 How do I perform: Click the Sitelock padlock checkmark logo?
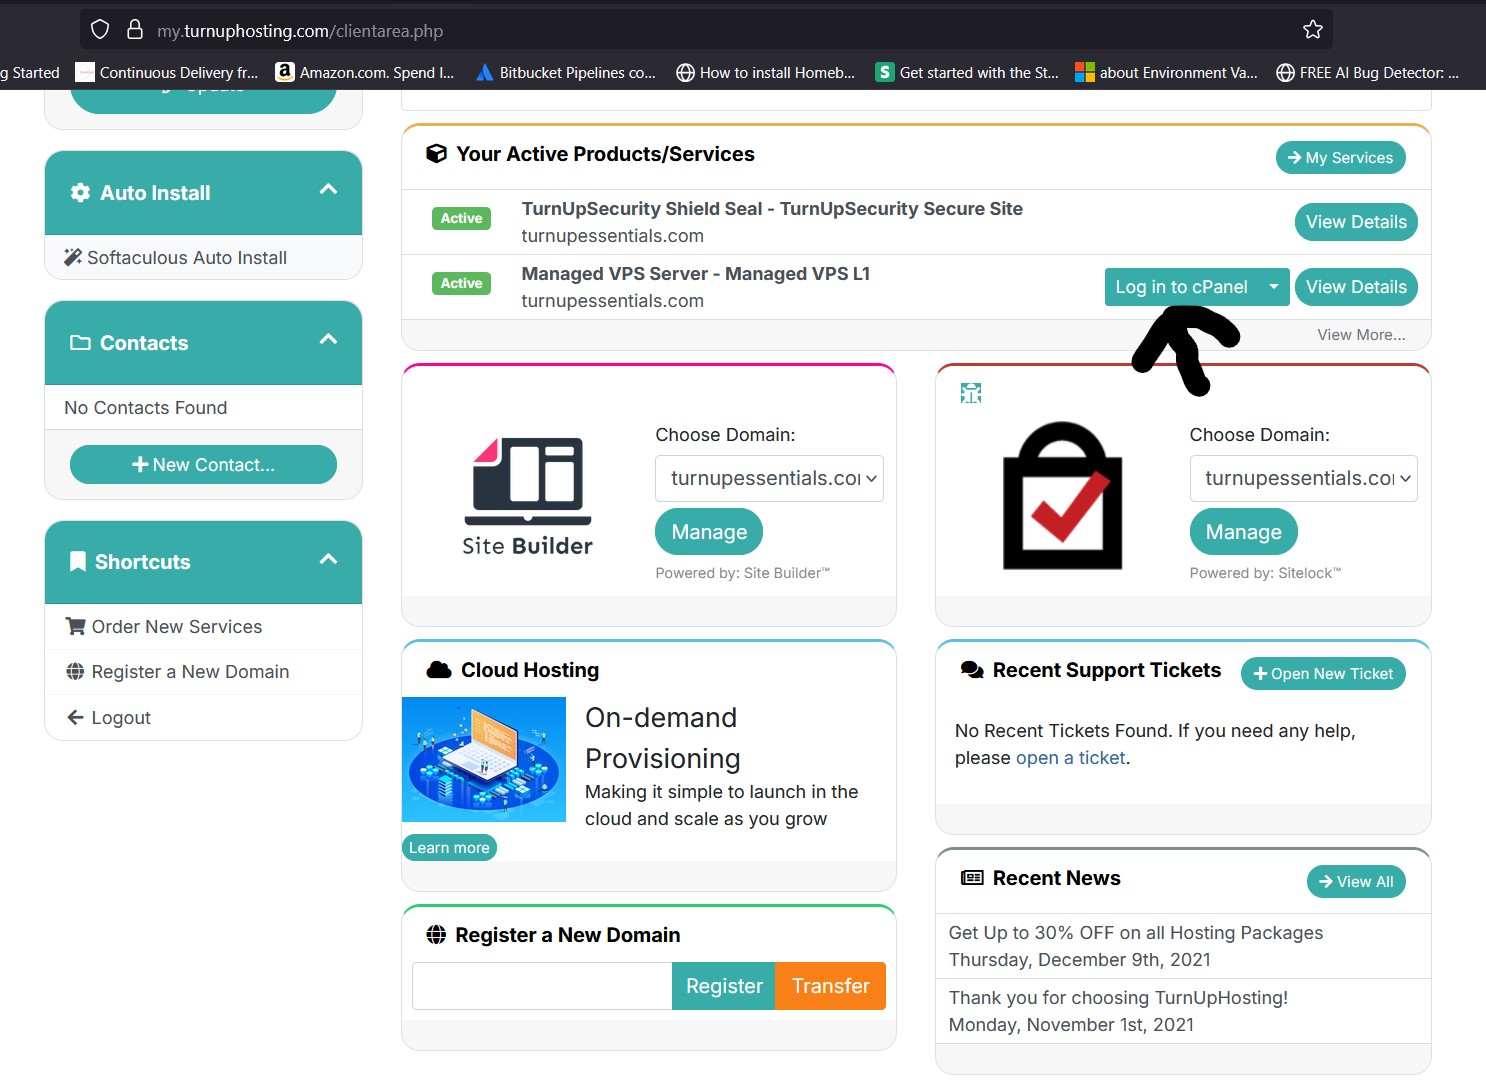(1063, 496)
